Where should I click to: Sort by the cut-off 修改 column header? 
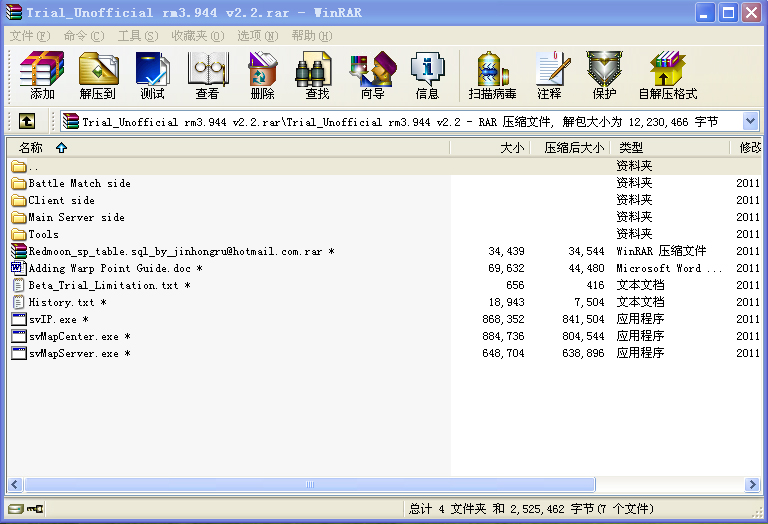pyautogui.click(x=746, y=147)
